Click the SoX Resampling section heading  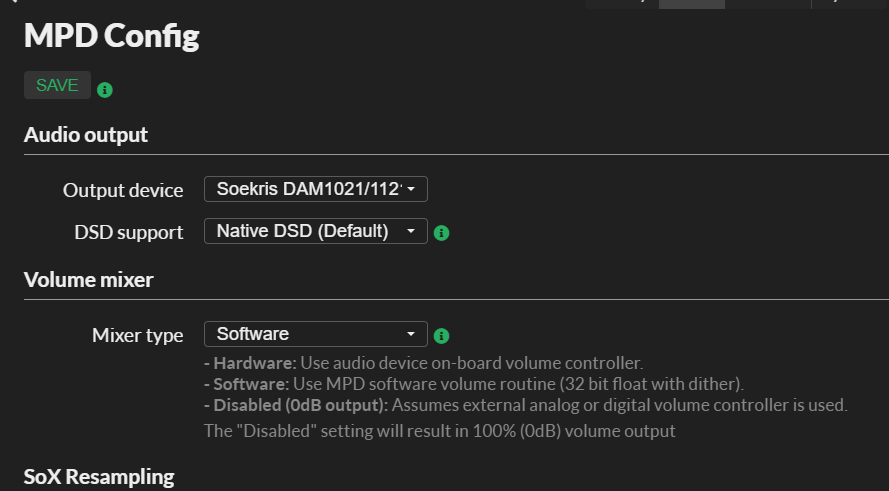tap(99, 477)
